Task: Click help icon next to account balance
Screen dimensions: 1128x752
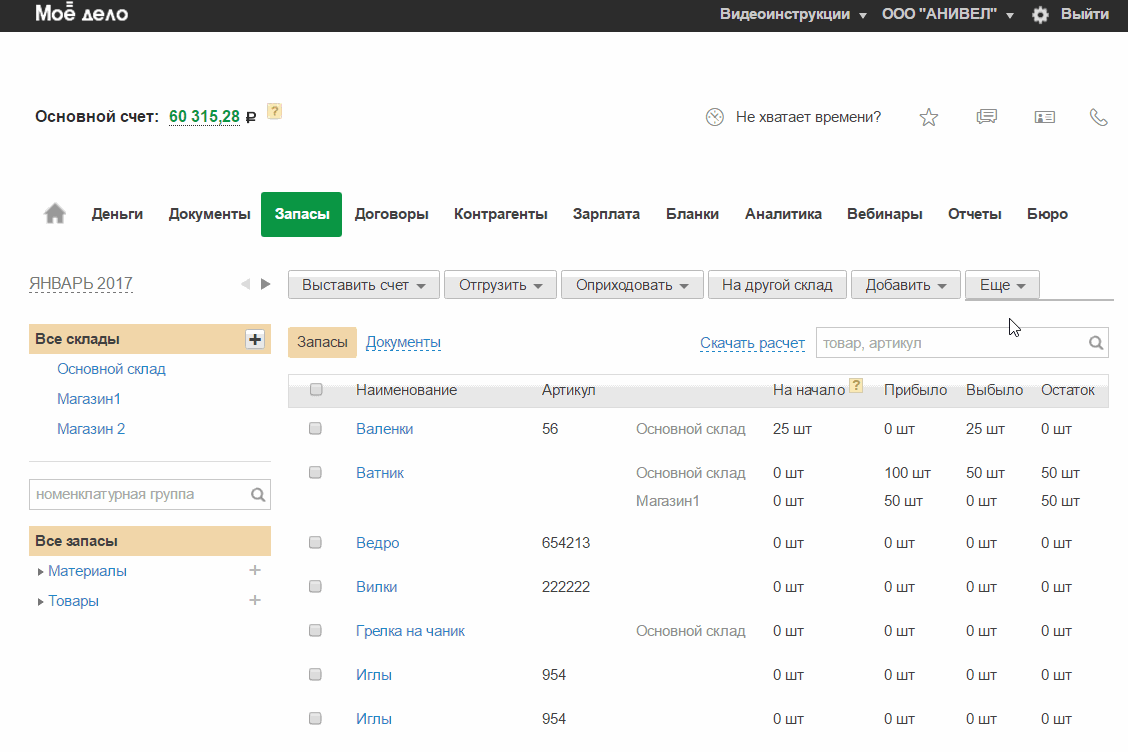Action: pos(275,111)
